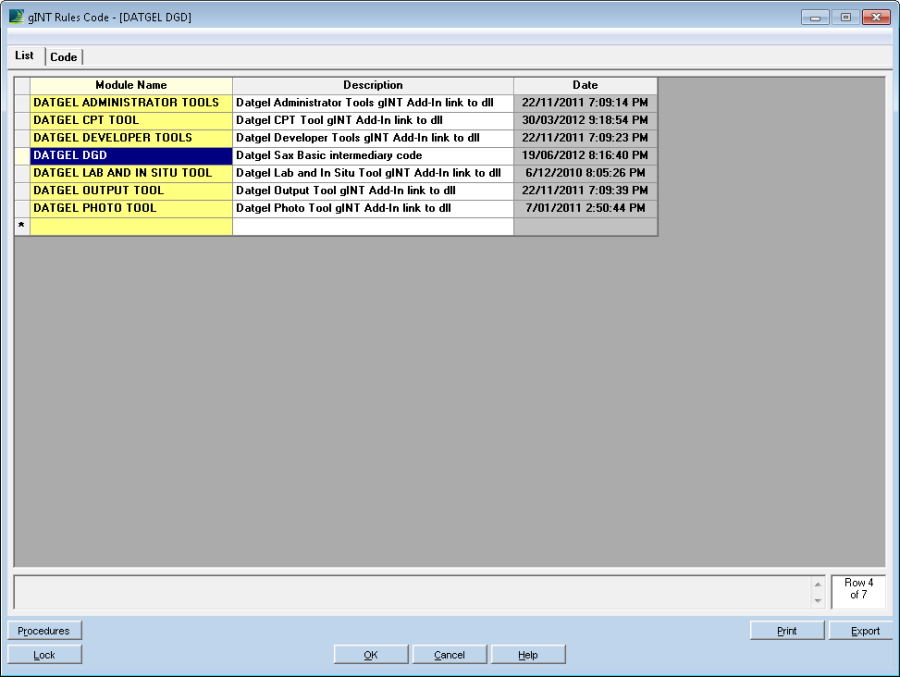
Task: Switch to the Code tab
Action: click(x=64, y=57)
